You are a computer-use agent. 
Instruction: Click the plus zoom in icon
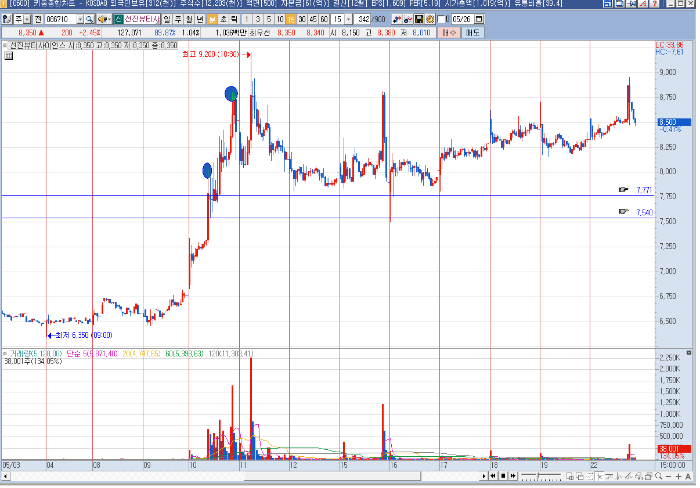tap(678, 476)
